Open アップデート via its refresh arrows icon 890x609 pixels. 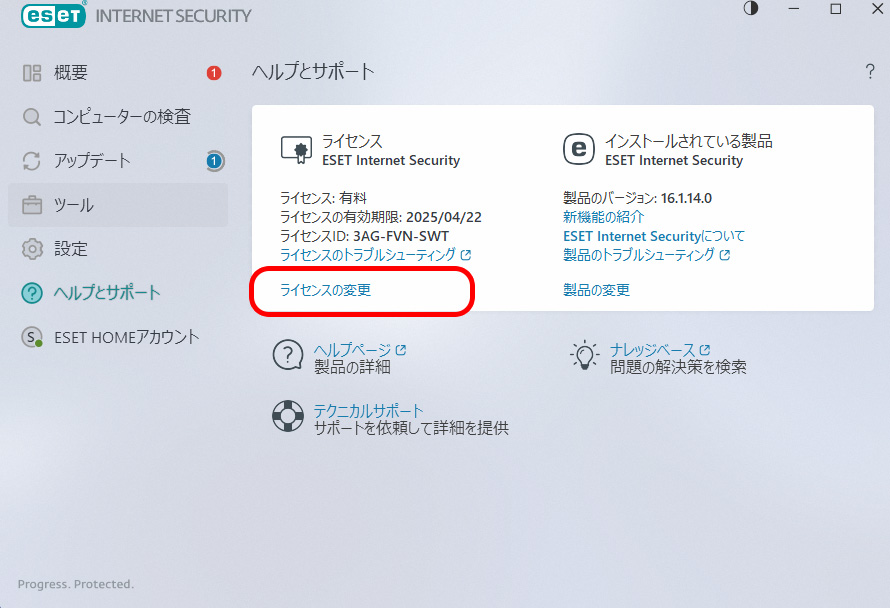tap(32, 161)
